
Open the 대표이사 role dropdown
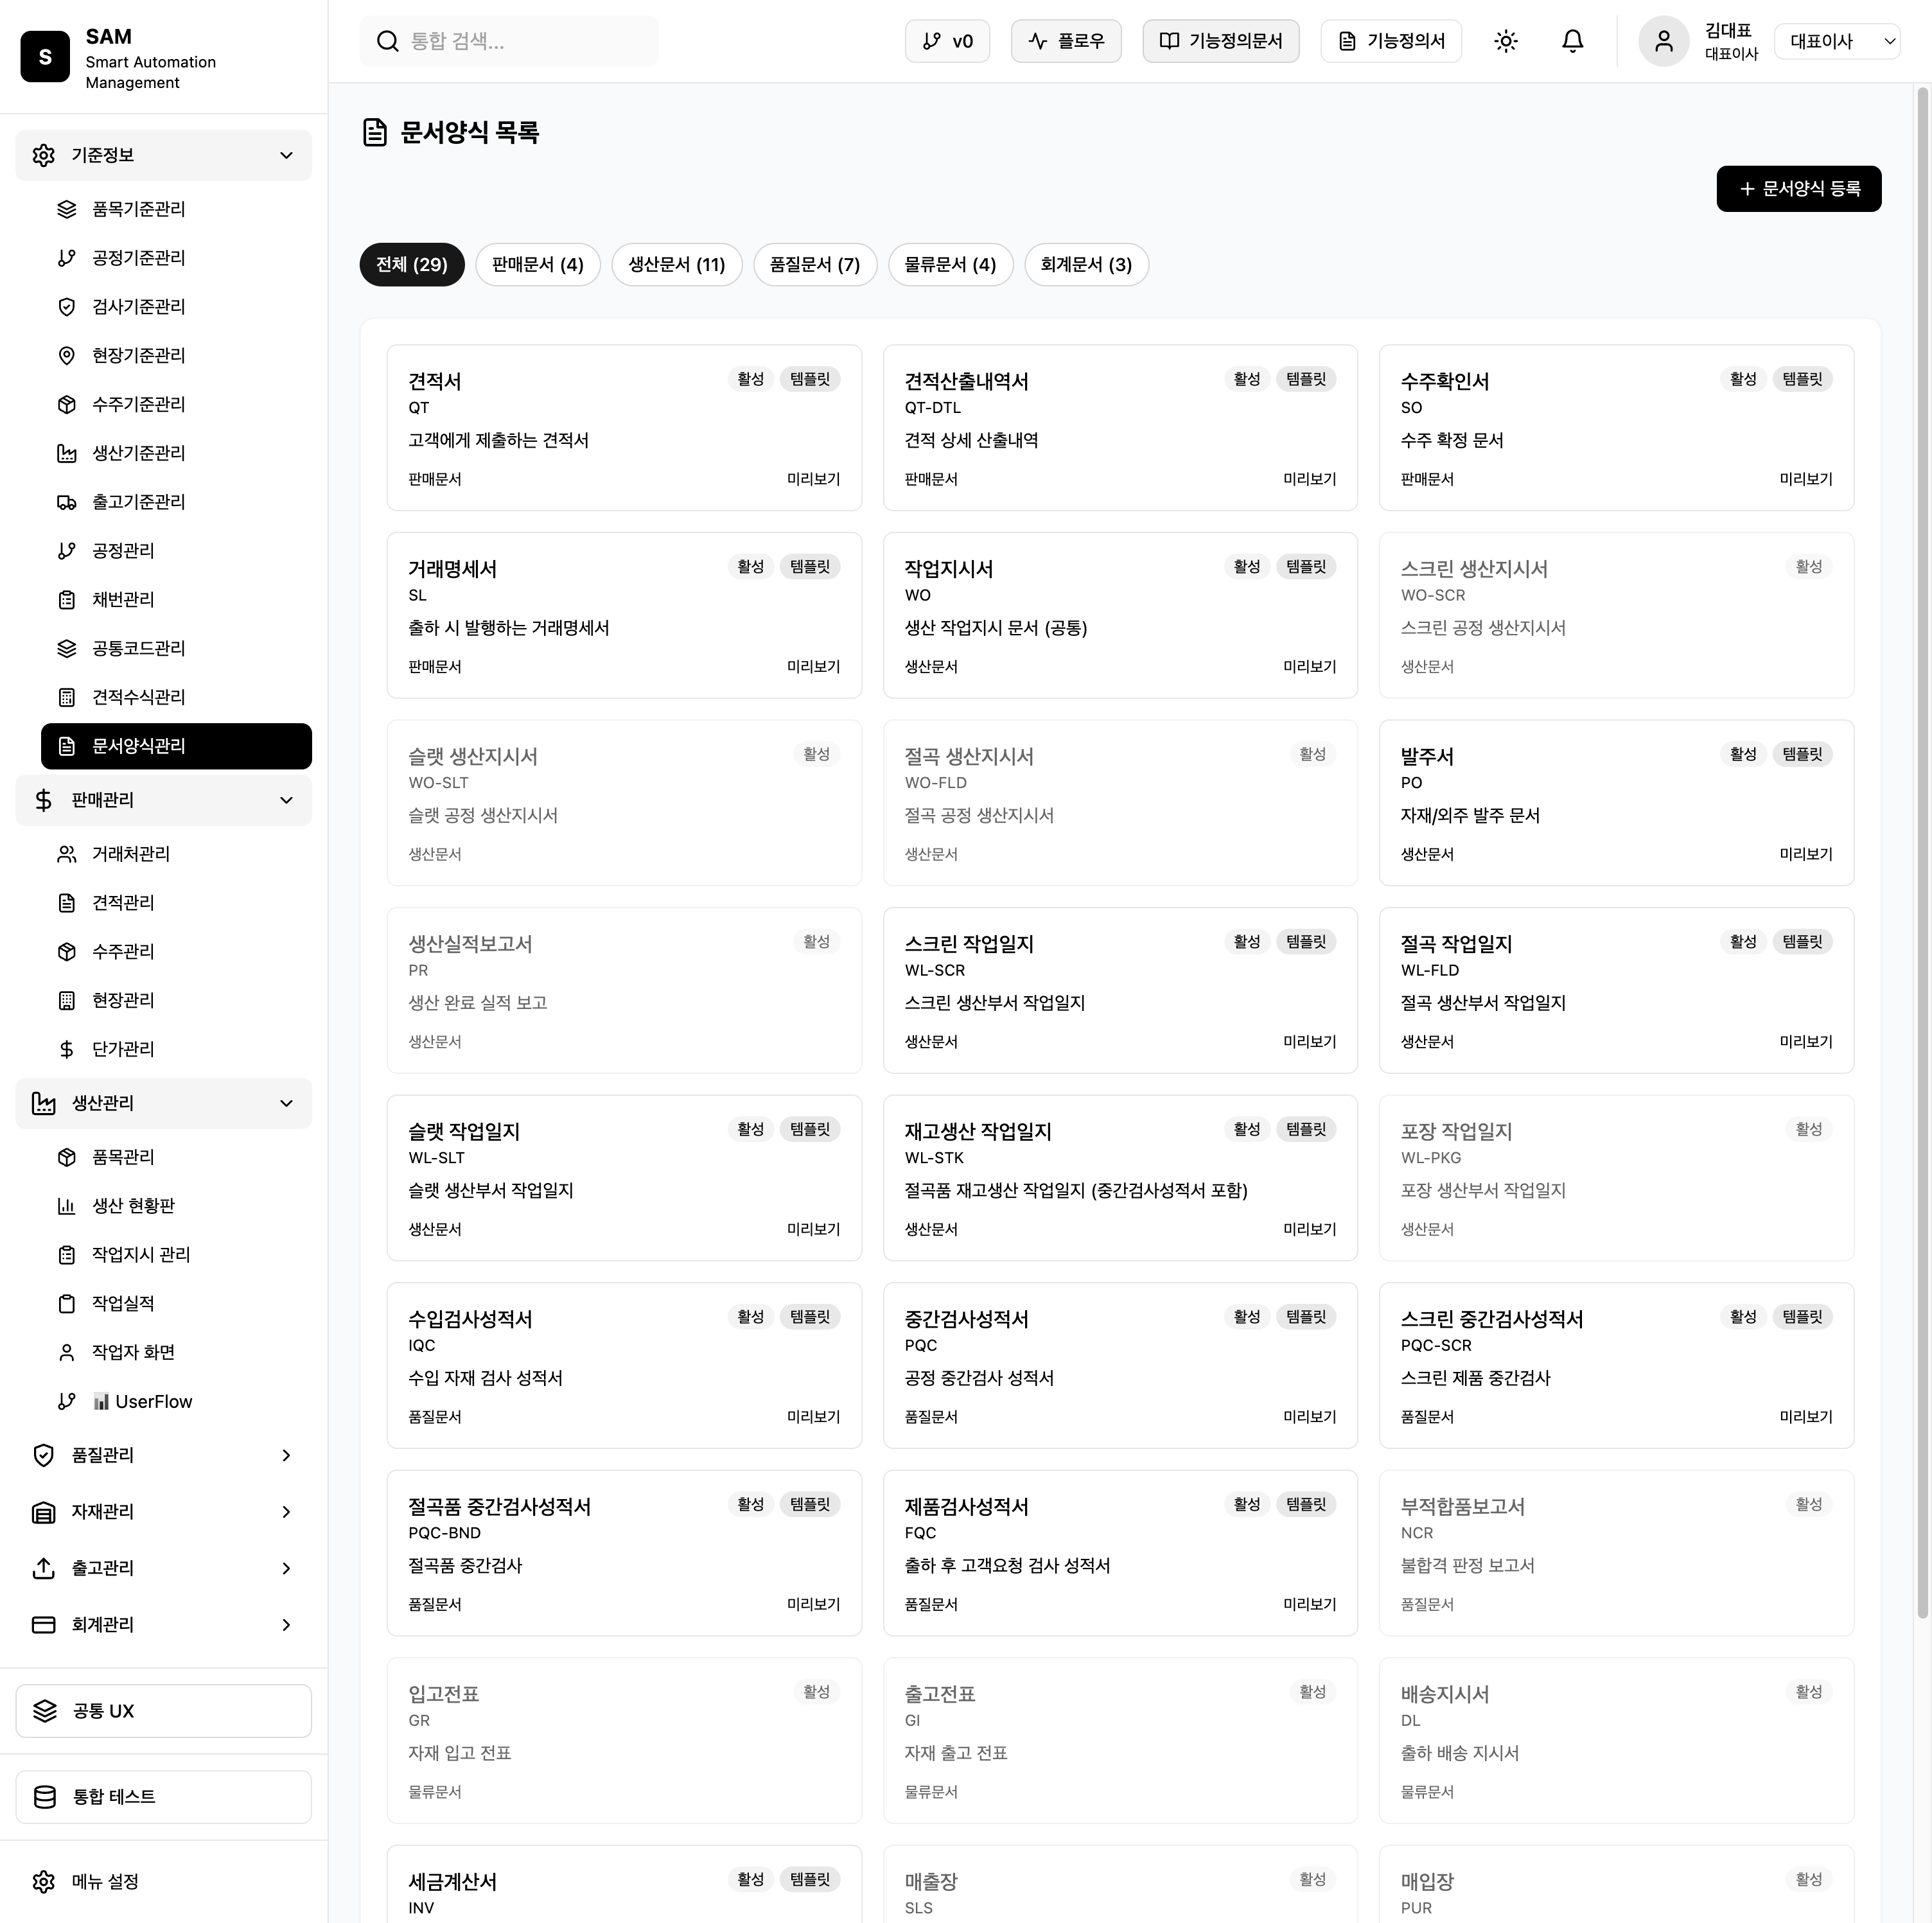tap(1837, 41)
